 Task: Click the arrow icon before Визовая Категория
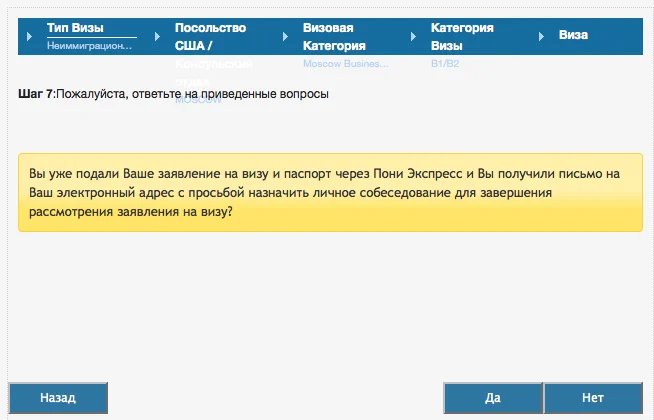coord(285,36)
